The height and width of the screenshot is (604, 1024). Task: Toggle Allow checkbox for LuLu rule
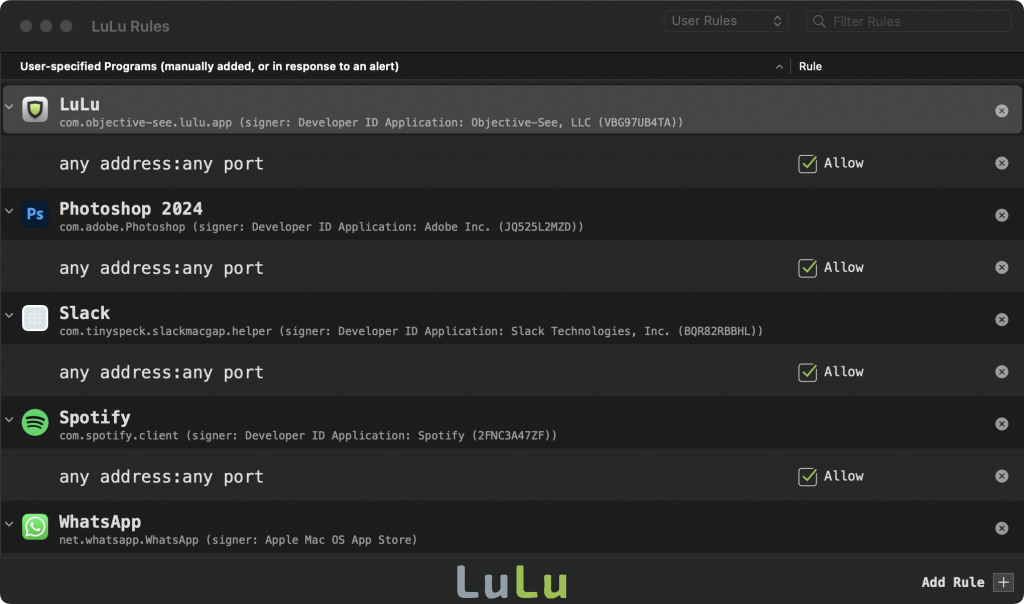(807, 164)
